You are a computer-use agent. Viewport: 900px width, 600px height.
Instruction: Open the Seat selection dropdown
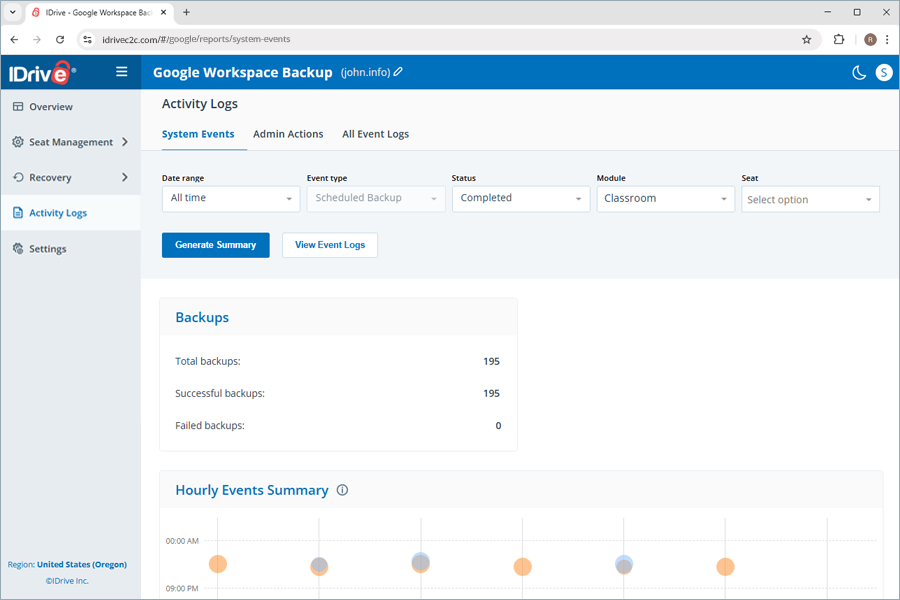810,199
